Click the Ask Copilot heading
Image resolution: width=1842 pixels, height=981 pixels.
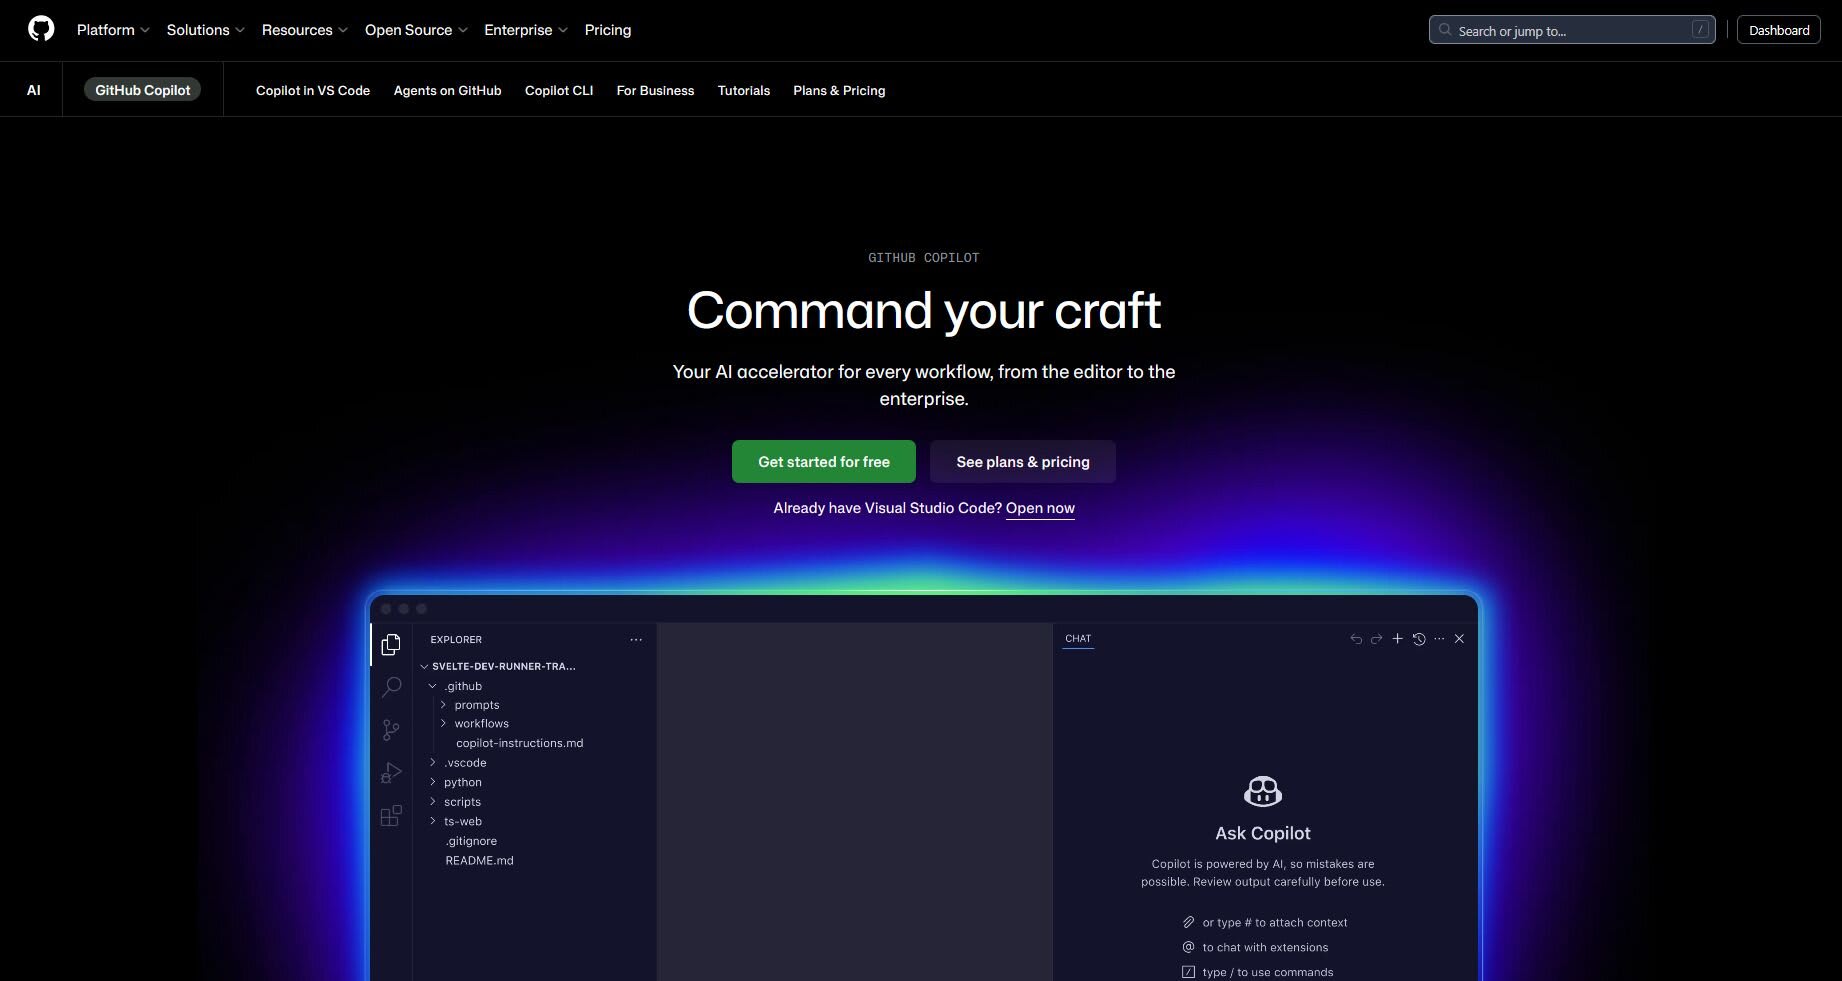coord(1263,833)
